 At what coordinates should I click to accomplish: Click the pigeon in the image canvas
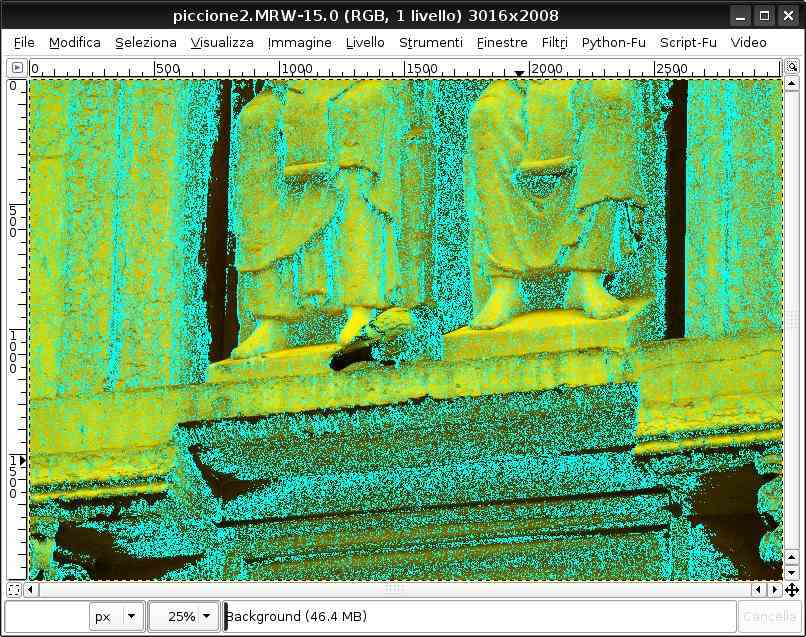tap(375, 338)
